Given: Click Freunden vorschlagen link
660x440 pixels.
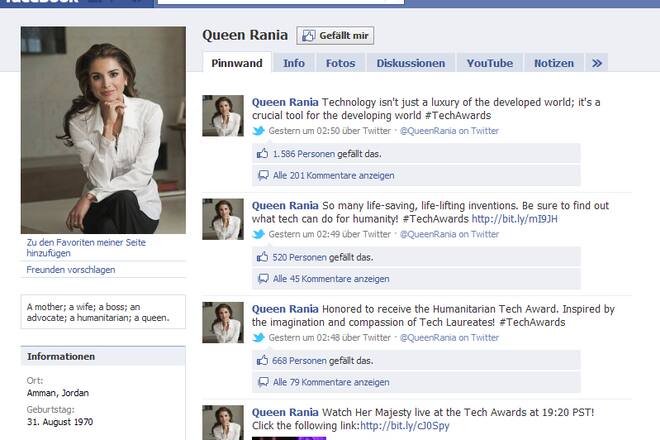Looking at the screenshot, I should tap(71, 270).
